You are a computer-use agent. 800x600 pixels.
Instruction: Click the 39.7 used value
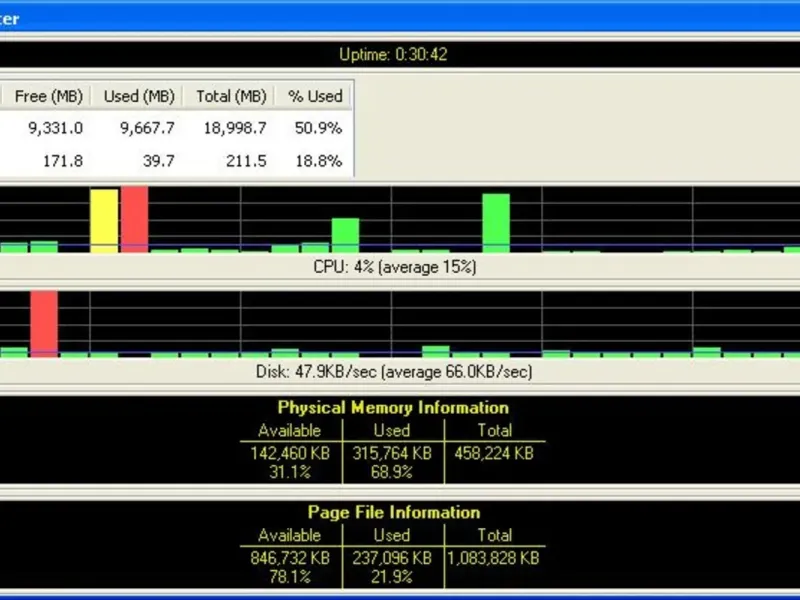tap(159, 161)
